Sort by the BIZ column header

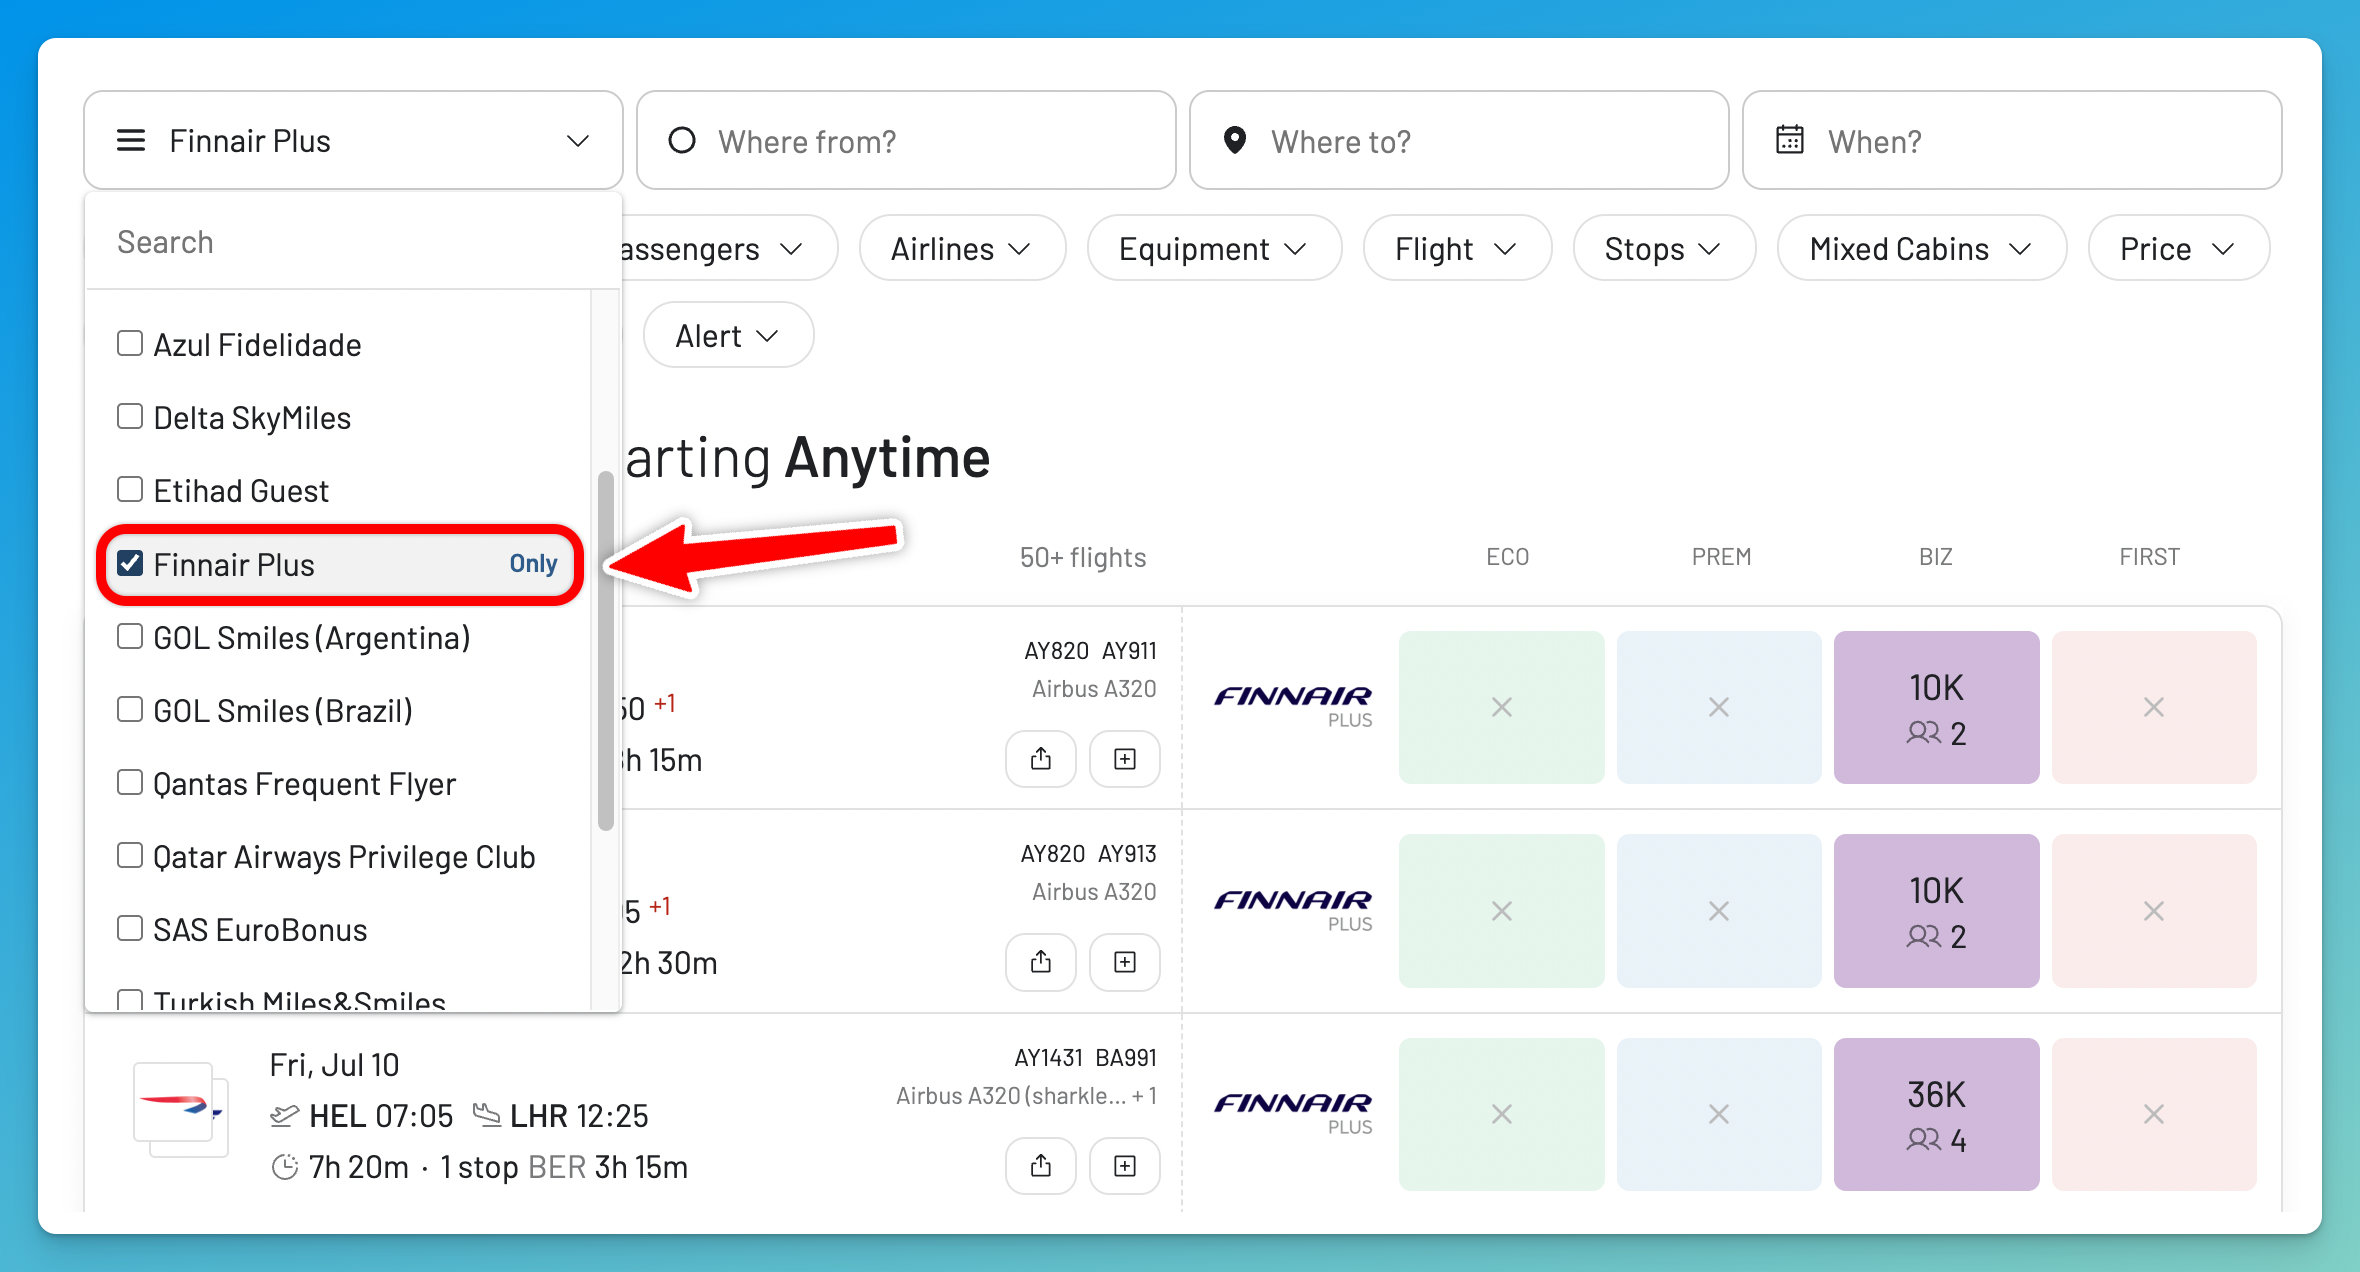[x=1936, y=557]
